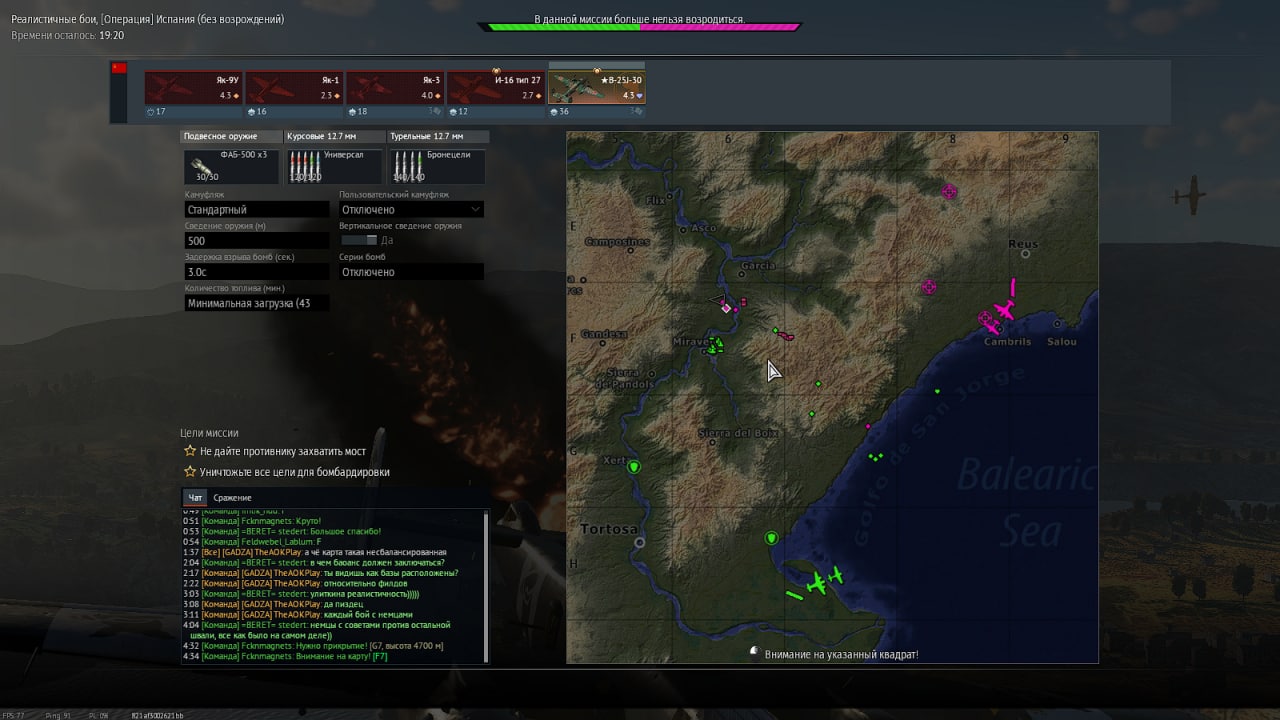Viewport: 1280px width, 720px height.
Task: Open the Универсал ammo belt selector
Action: pos(334,166)
